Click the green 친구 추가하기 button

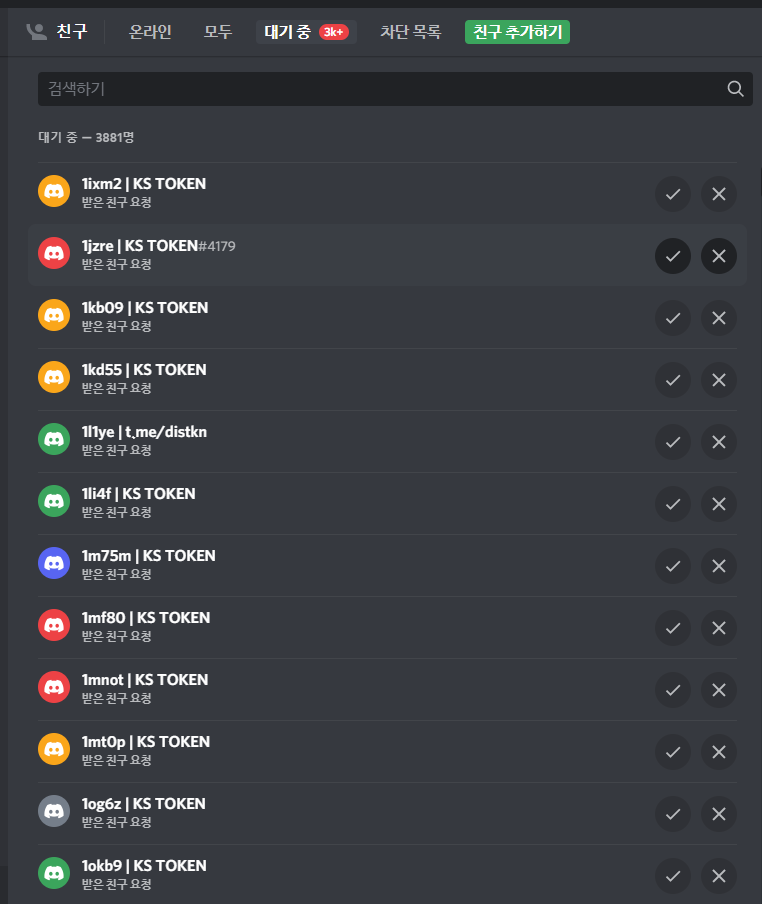517,32
